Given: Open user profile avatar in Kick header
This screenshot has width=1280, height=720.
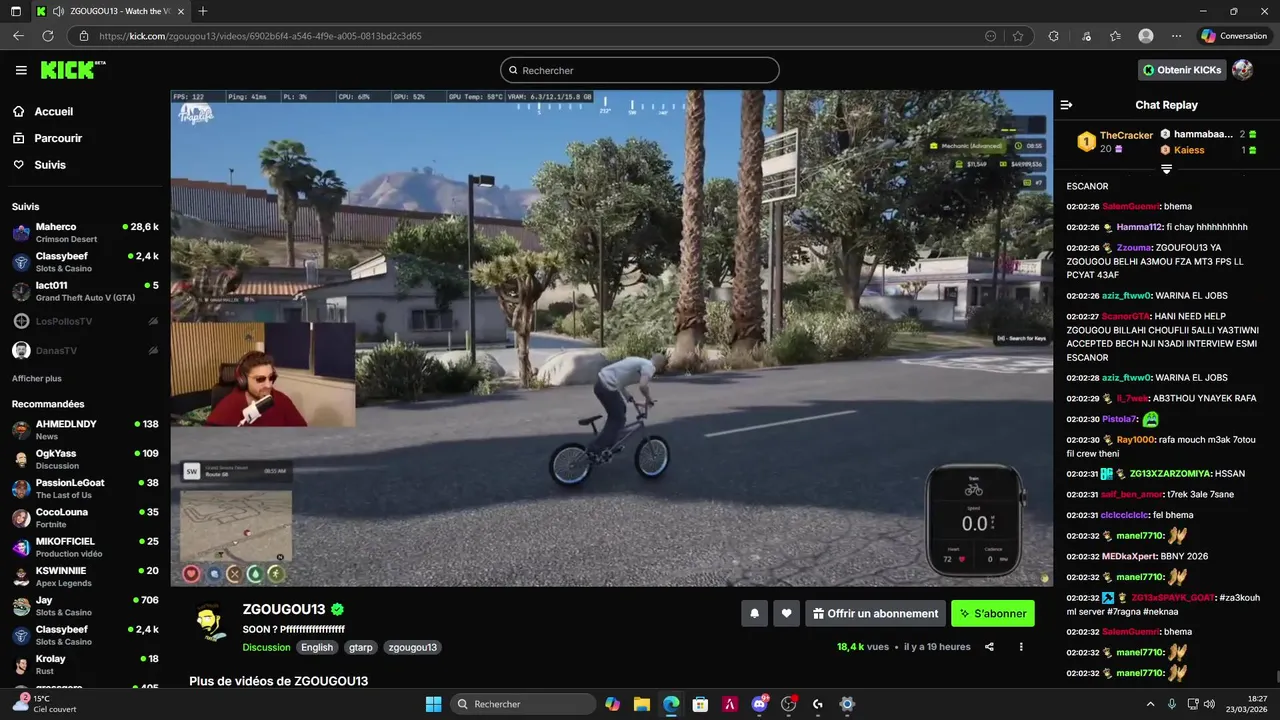Looking at the screenshot, I should (1242, 70).
